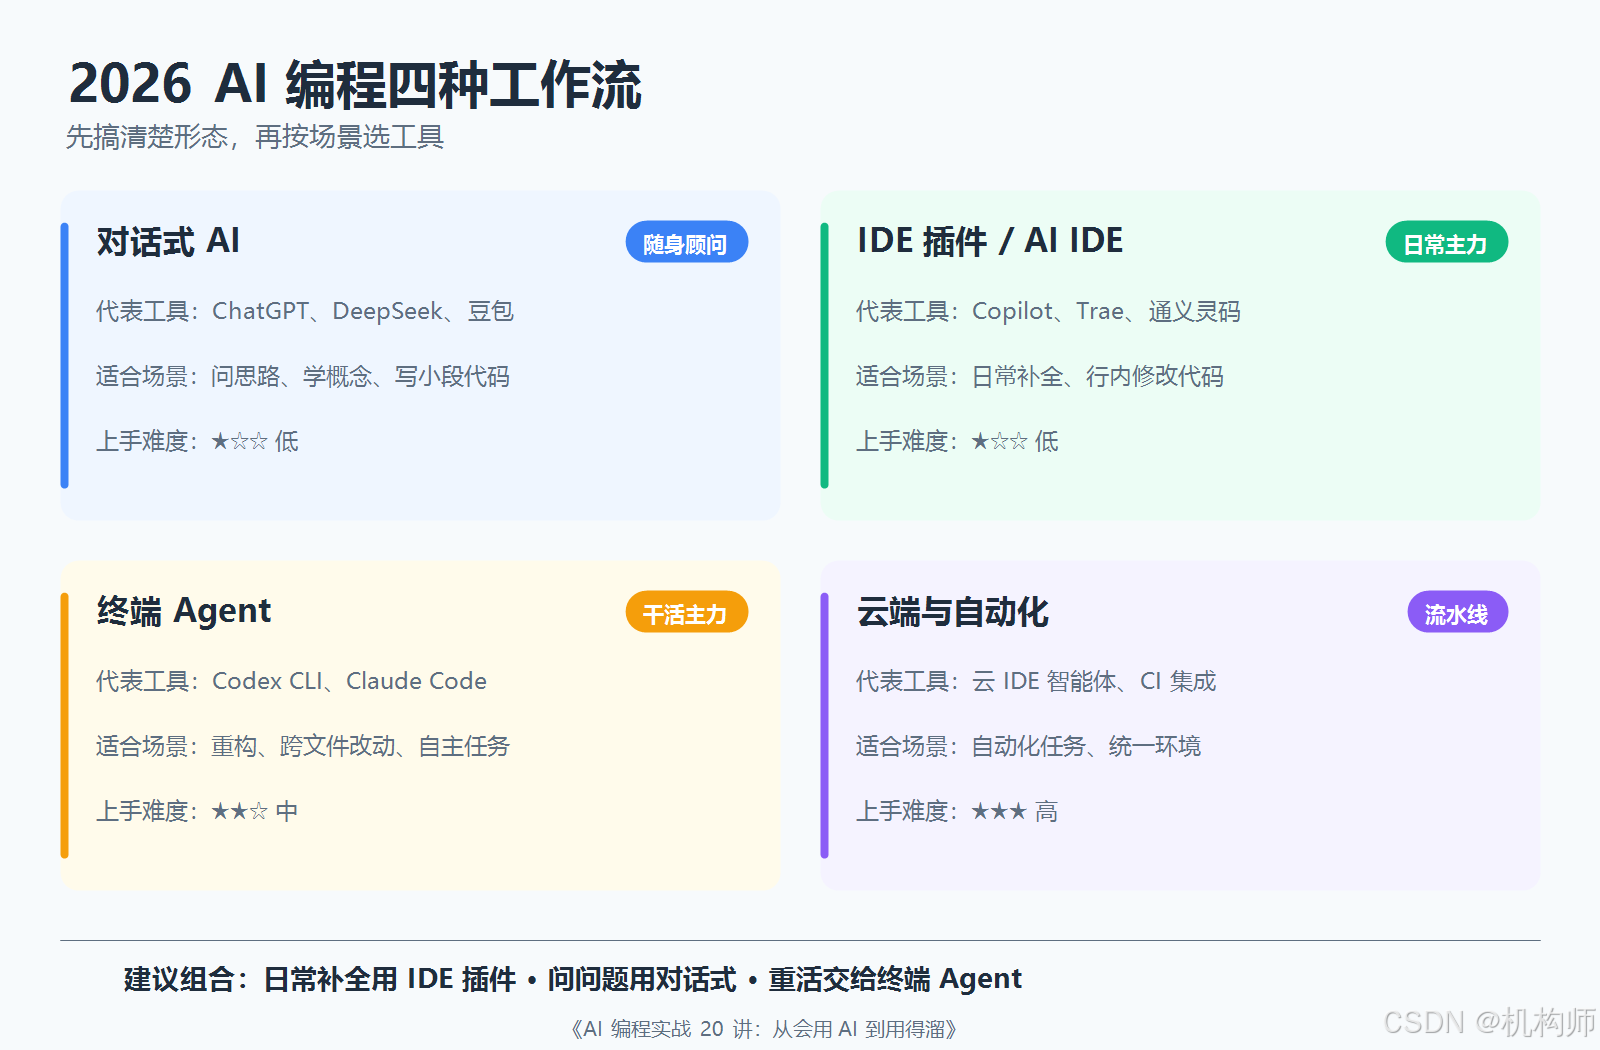1600x1050 pixels.
Task: Click the line '代表工具：云 IDE 智能体、CI 集成'
Action: pos(1036,681)
